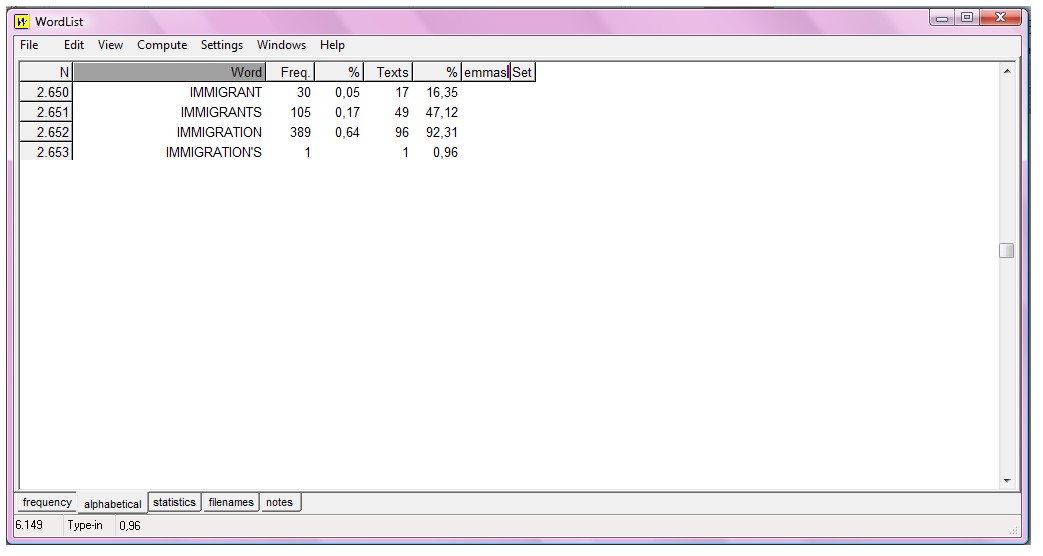Switch to the statistics tab
This screenshot has width=1043, height=556.
click(174, 502)
